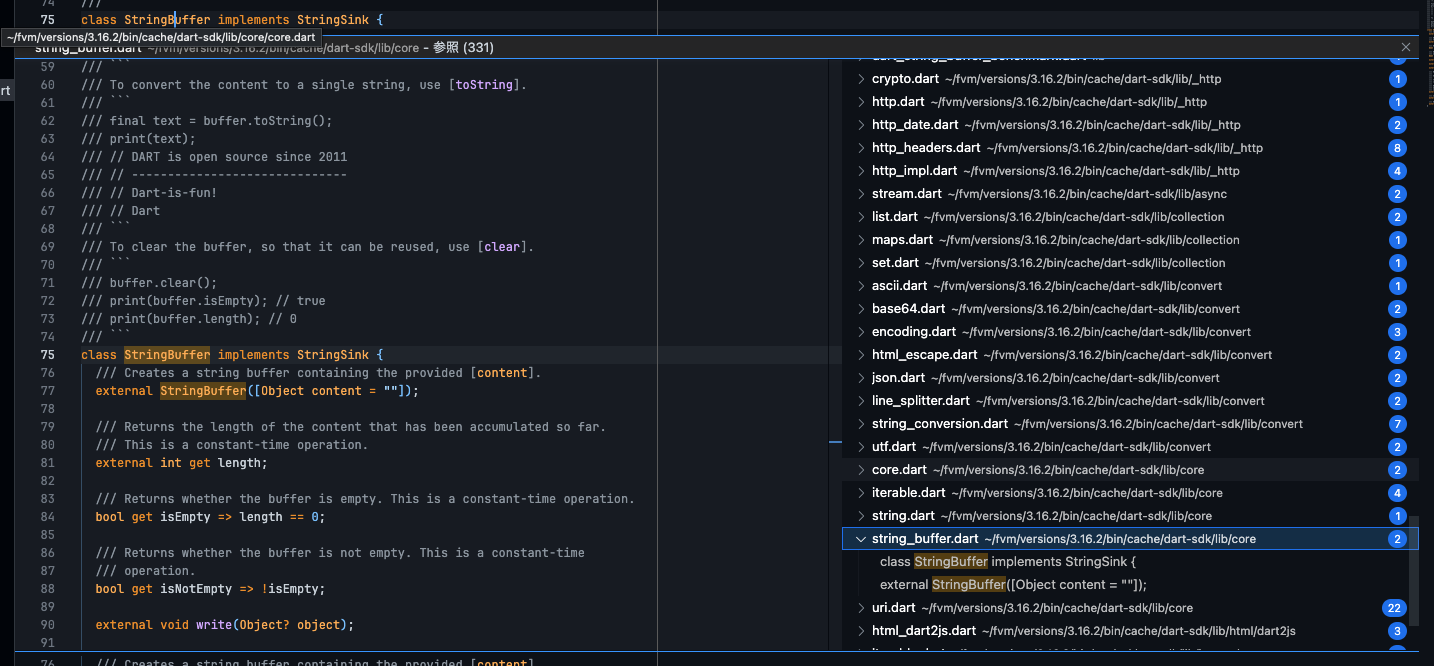1434x666 pixels.
Task: Expand uri.dart reference group
Action: pyautogui.click(x=861, y=608)
